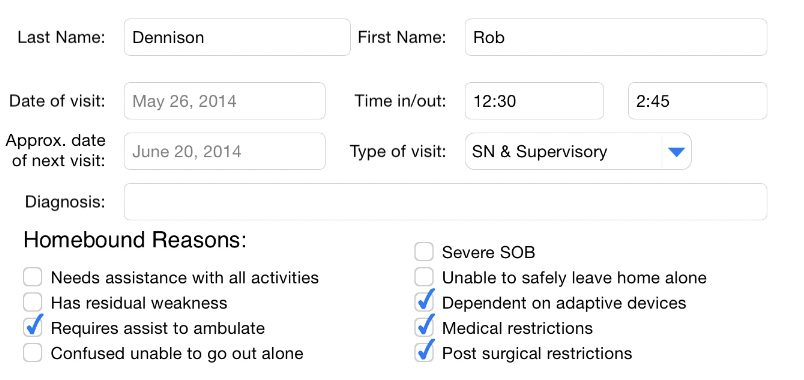This screenshot has height=380, width=804.
Task: Select the Time out field showing 2:45
Action: point(697,101)
